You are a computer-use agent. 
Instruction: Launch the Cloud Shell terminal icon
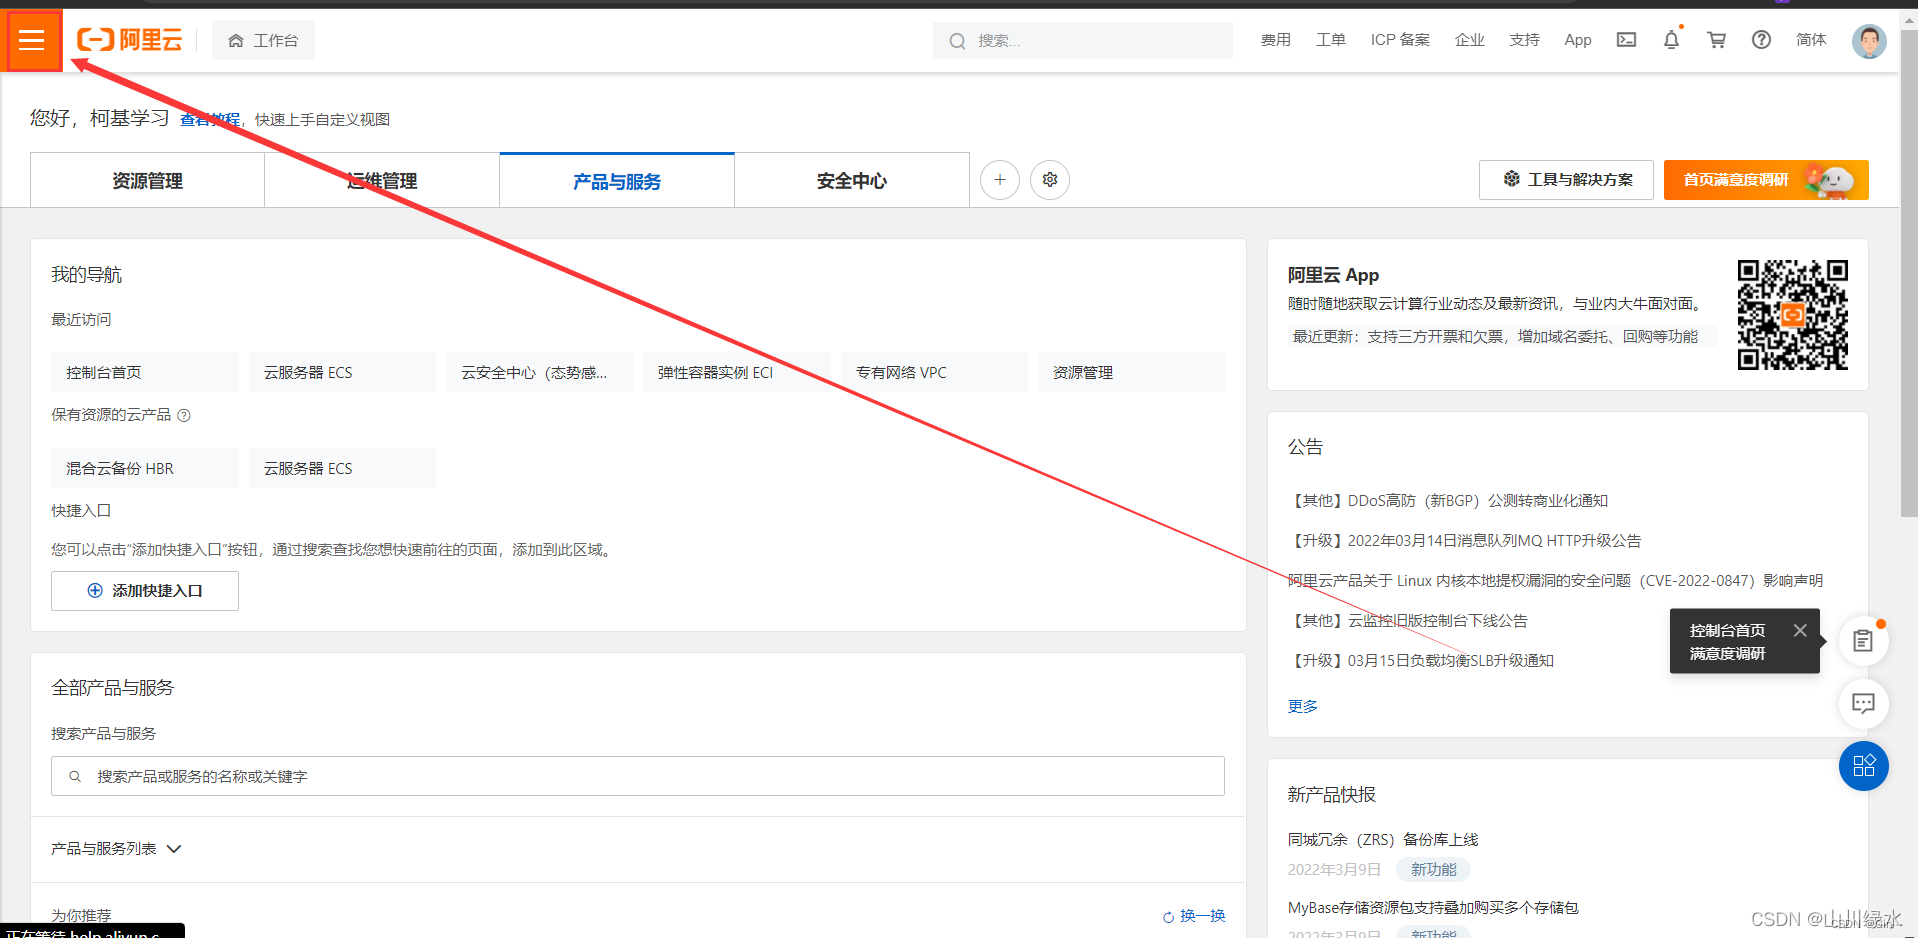click(1626, 40)
